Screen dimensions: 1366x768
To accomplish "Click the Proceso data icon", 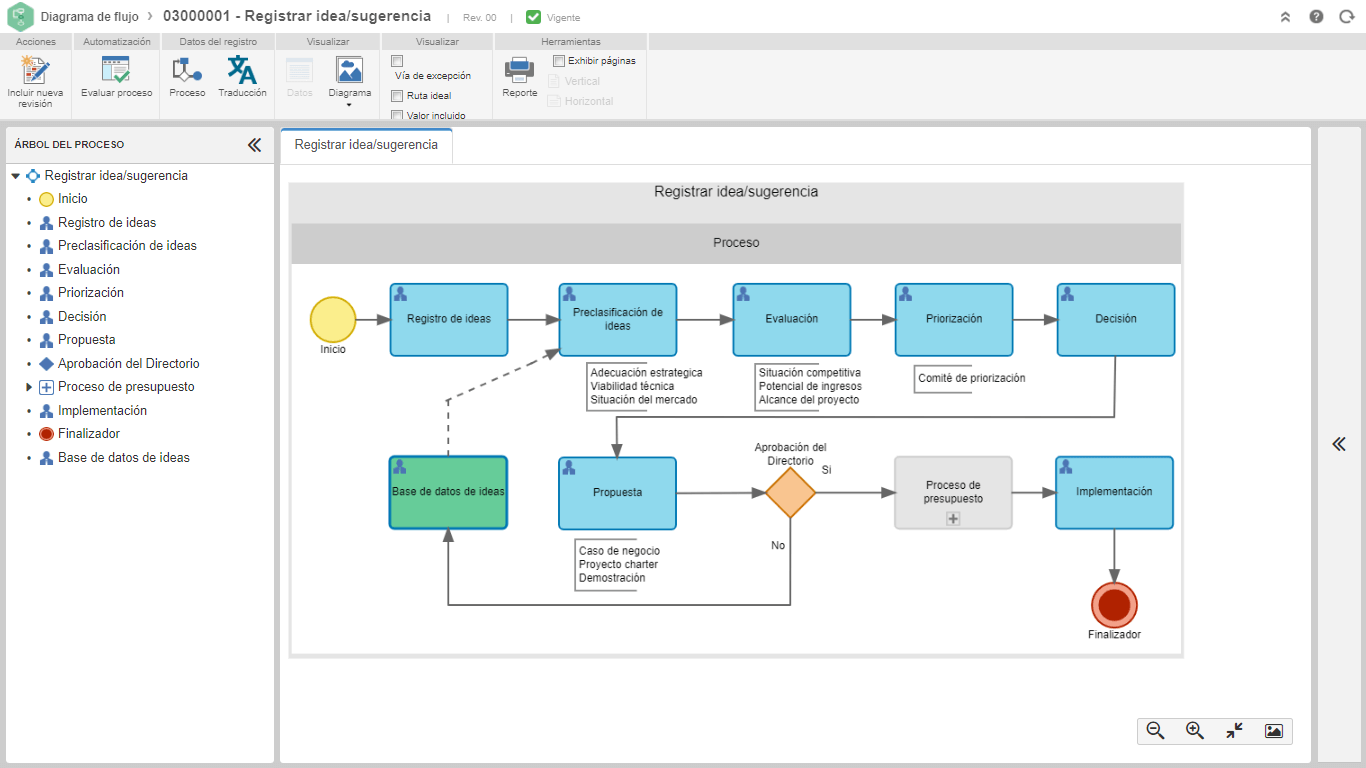I will pyautogui.click(x=187, y=70).
